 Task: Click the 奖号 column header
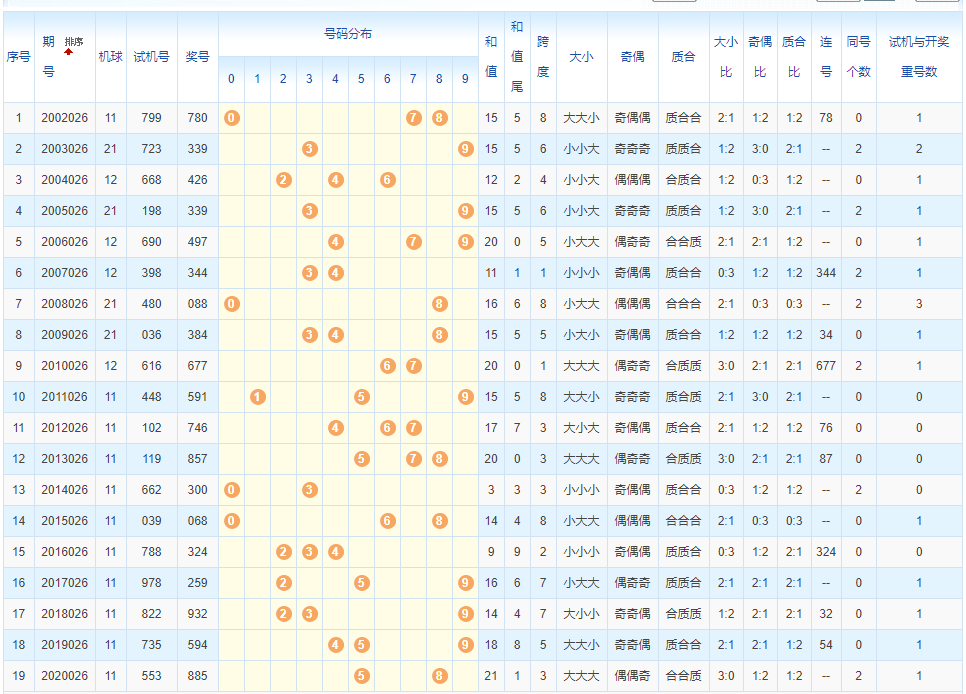pyautogui.click(x=198, y=57)
